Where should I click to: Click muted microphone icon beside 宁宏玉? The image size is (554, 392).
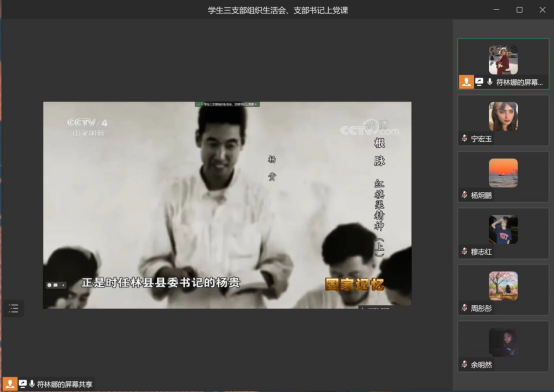pos(465,139)
